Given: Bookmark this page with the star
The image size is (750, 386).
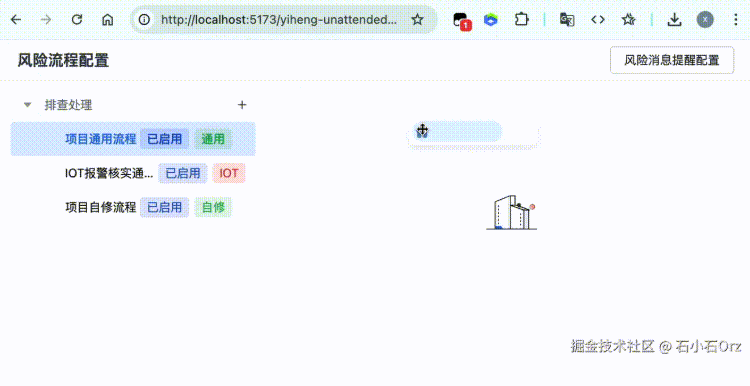Looking at the screenshot, I should (x=417, y=20).
